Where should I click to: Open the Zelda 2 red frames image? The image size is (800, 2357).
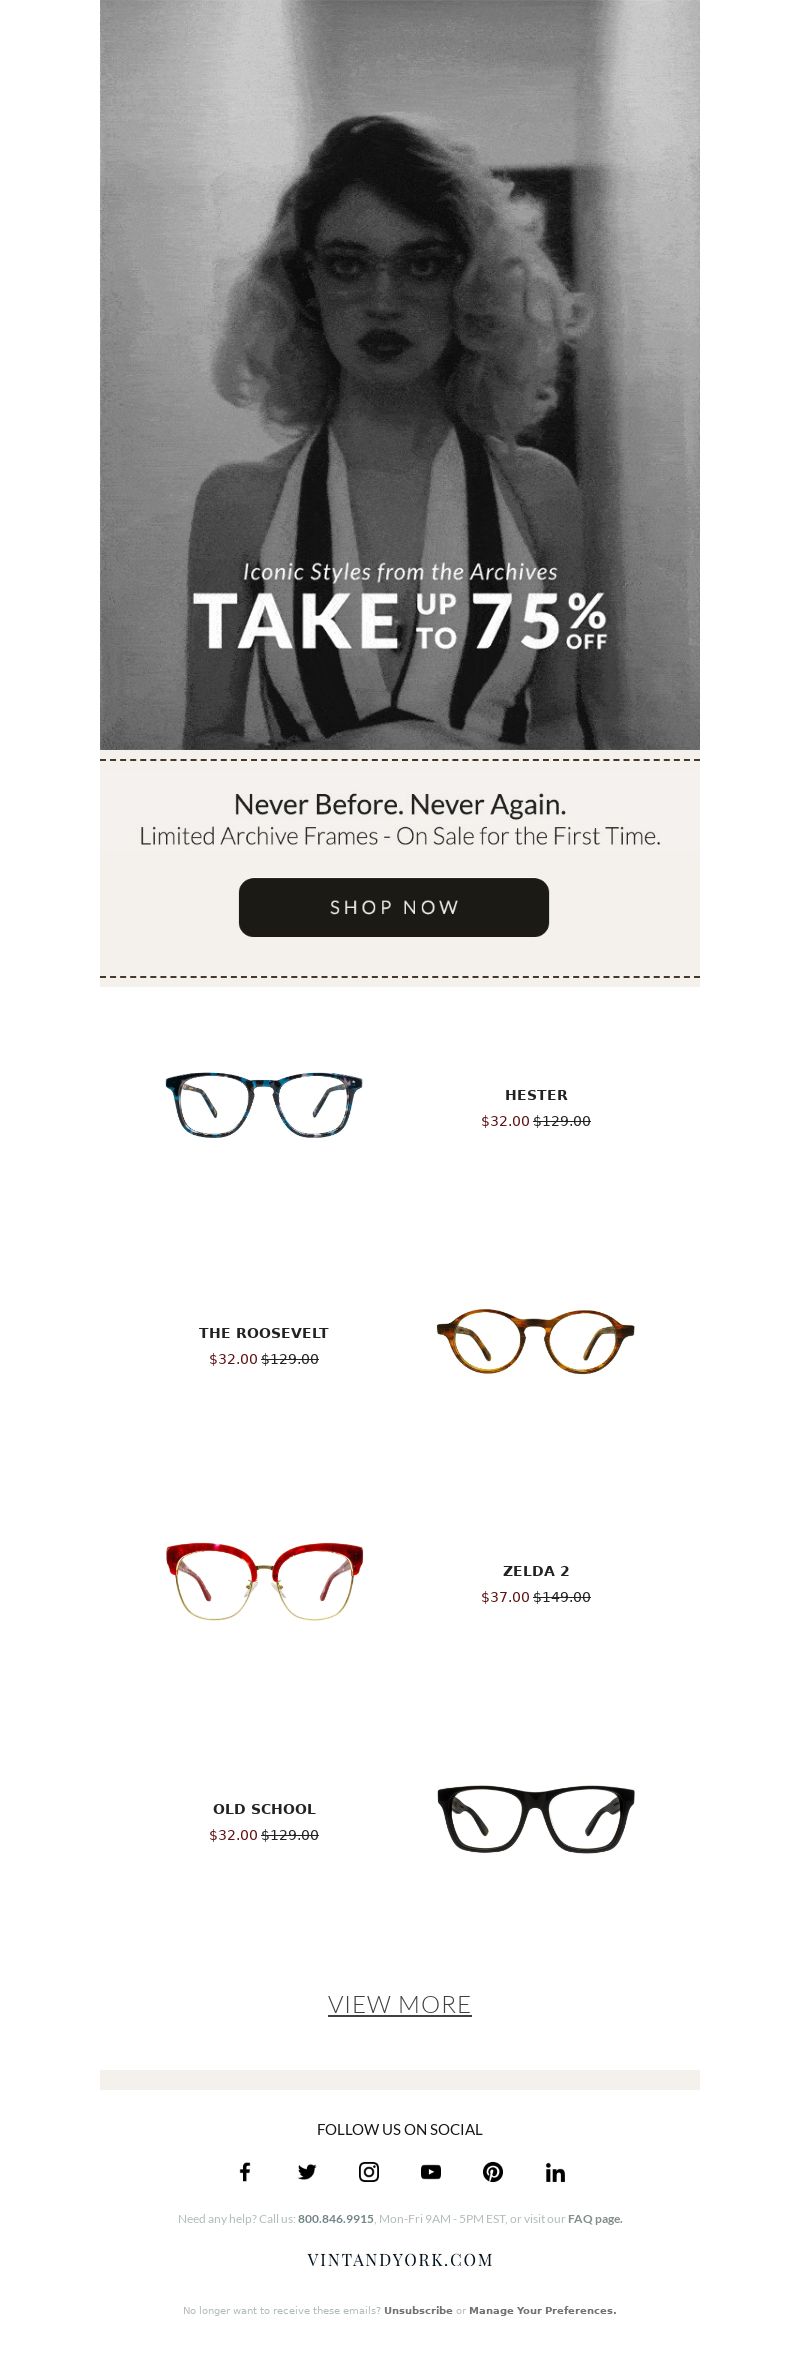pos(264,1581)
